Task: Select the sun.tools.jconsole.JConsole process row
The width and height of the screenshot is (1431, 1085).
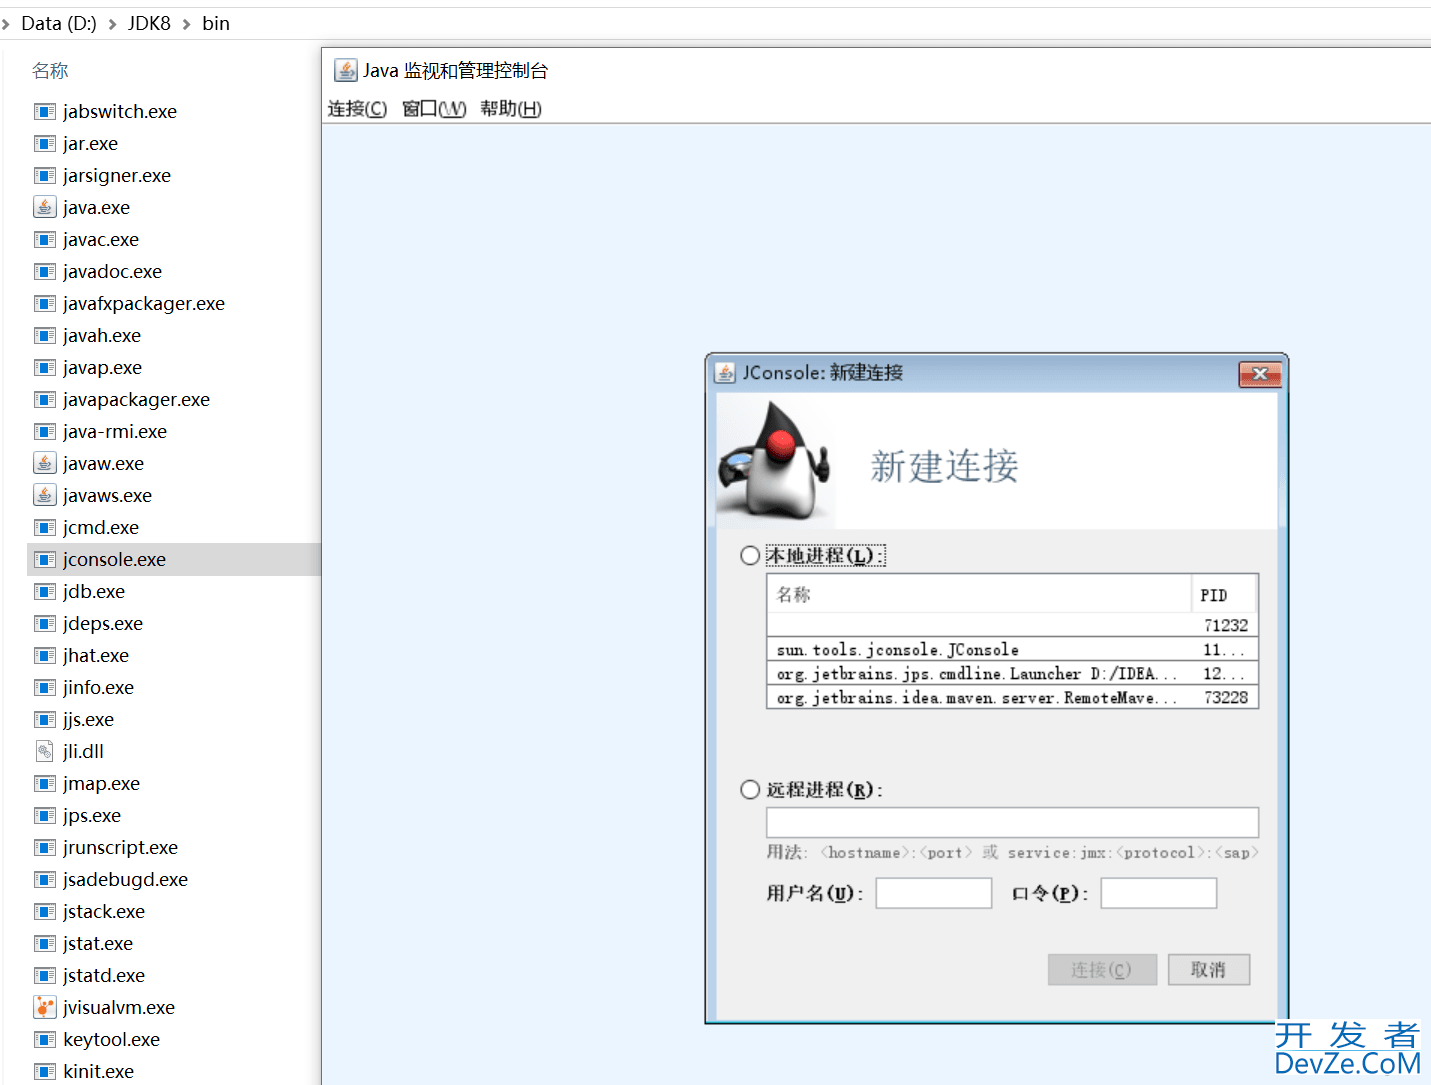Action: tap(1012, 649)
